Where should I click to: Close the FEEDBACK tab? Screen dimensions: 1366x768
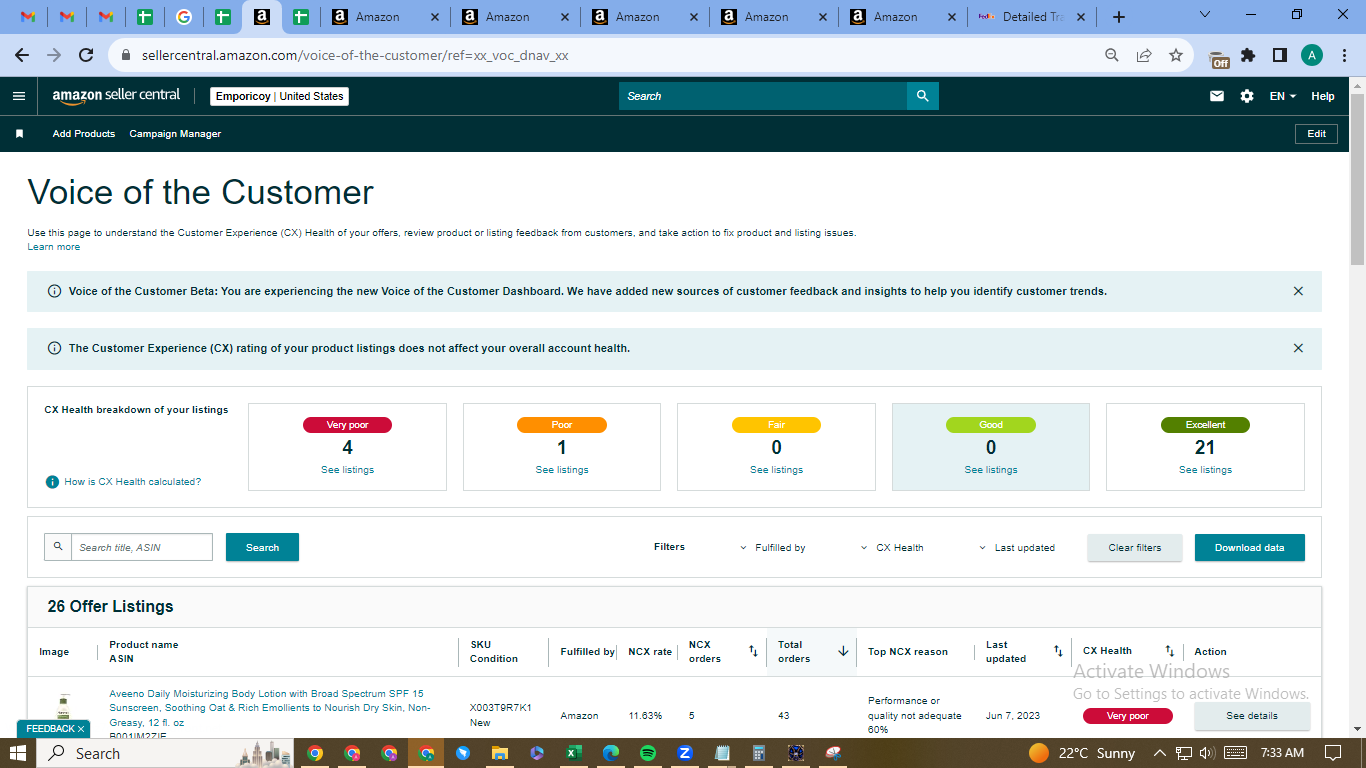click(x=81, y=729)
